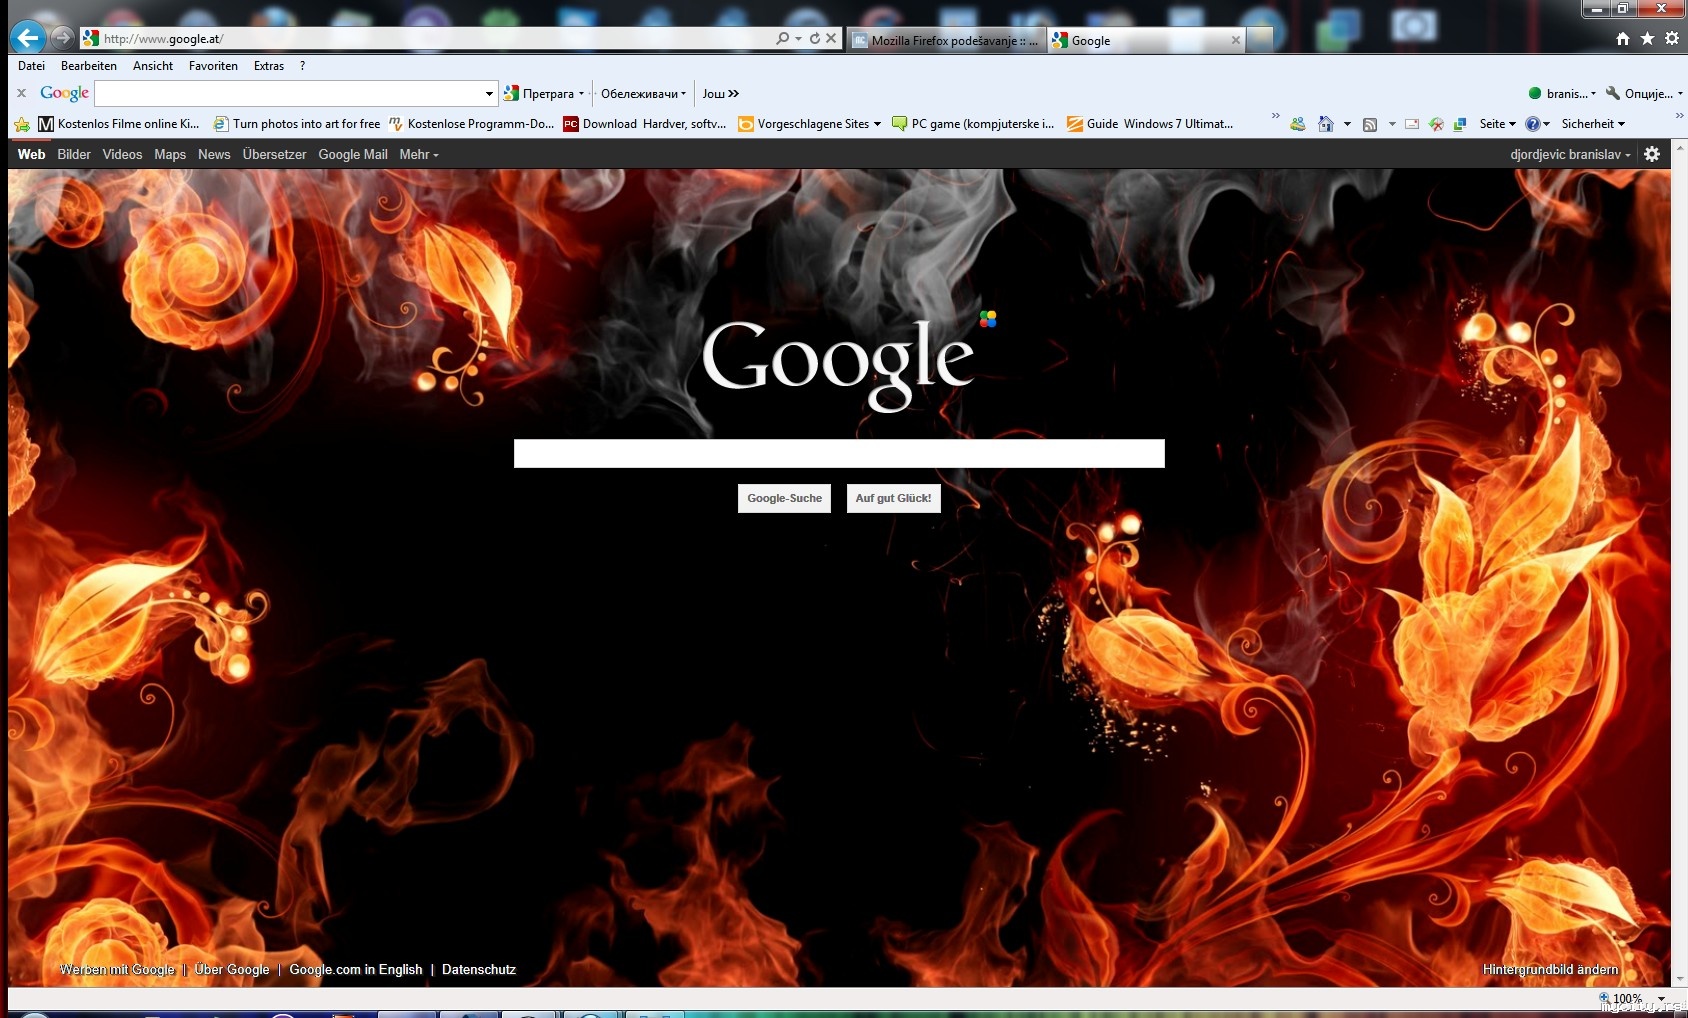Click Google.com in English link
The image size is (1688, 1018).
pos(355,969)
